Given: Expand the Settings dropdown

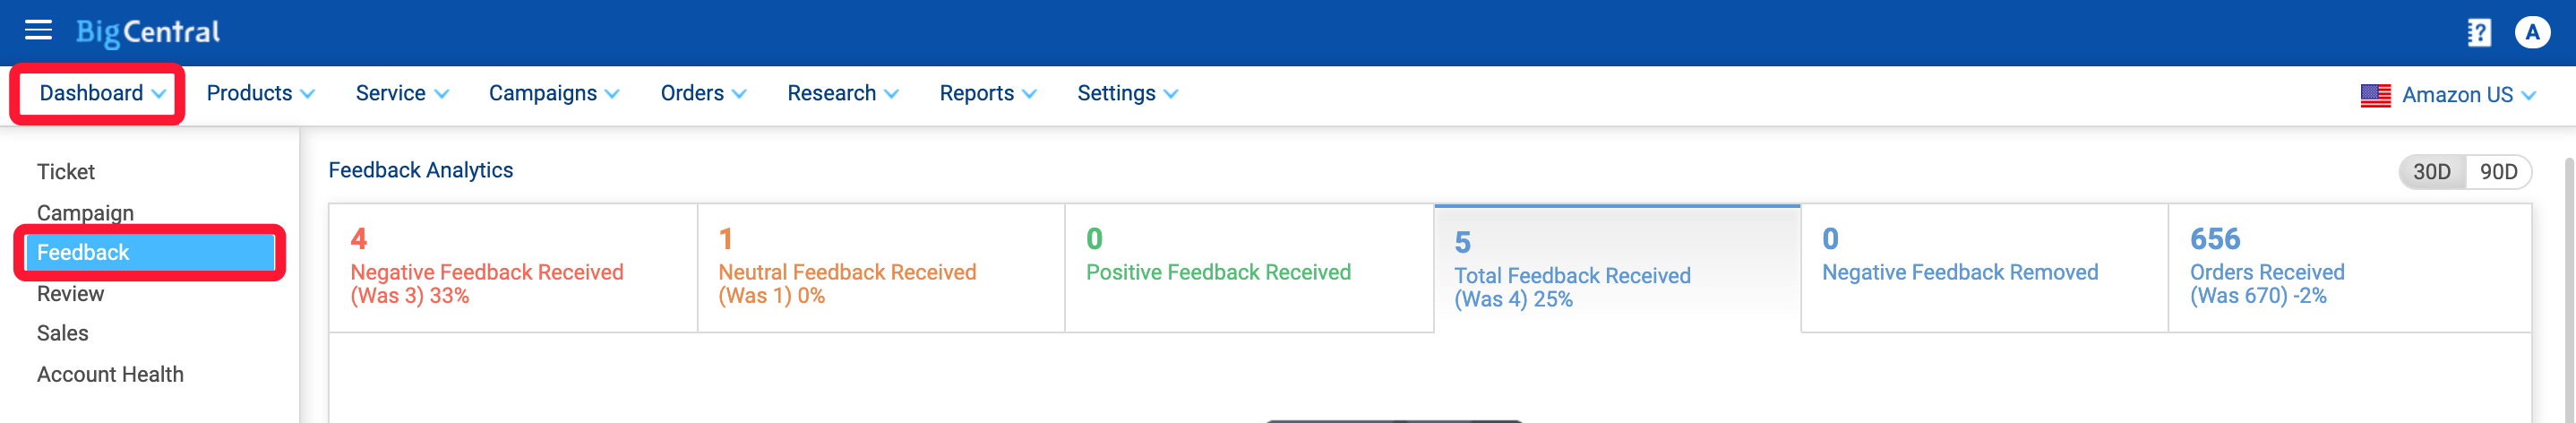Looking at the screenshot, I should pyautogui.click(x=1127, y=94).
